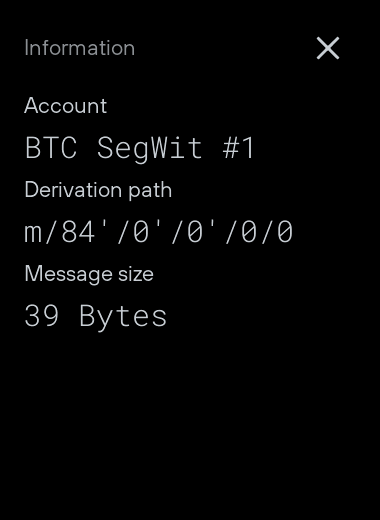Tap the word Derivation in the label
380x520 pixels.
[x=73, y=190]
